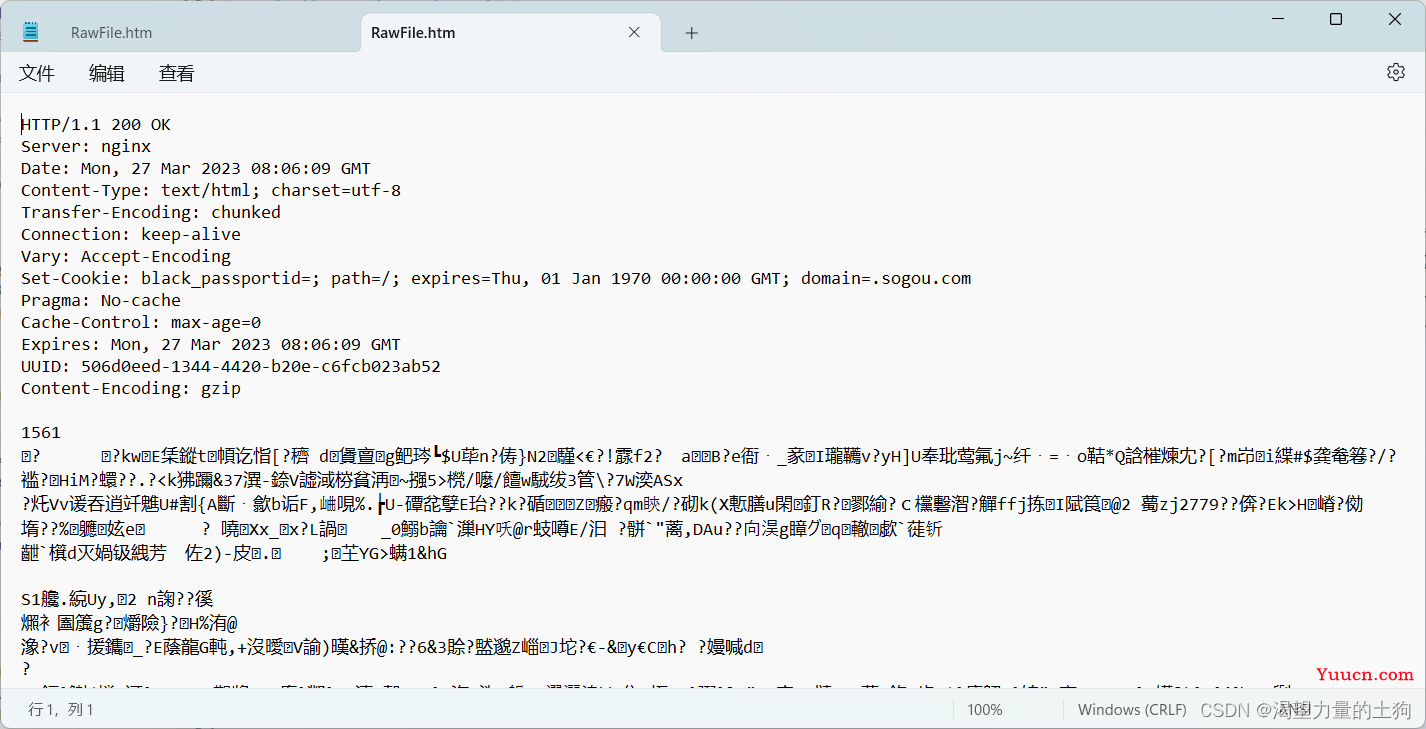Click the domain=.sogou.com text

tap(886, 278)
